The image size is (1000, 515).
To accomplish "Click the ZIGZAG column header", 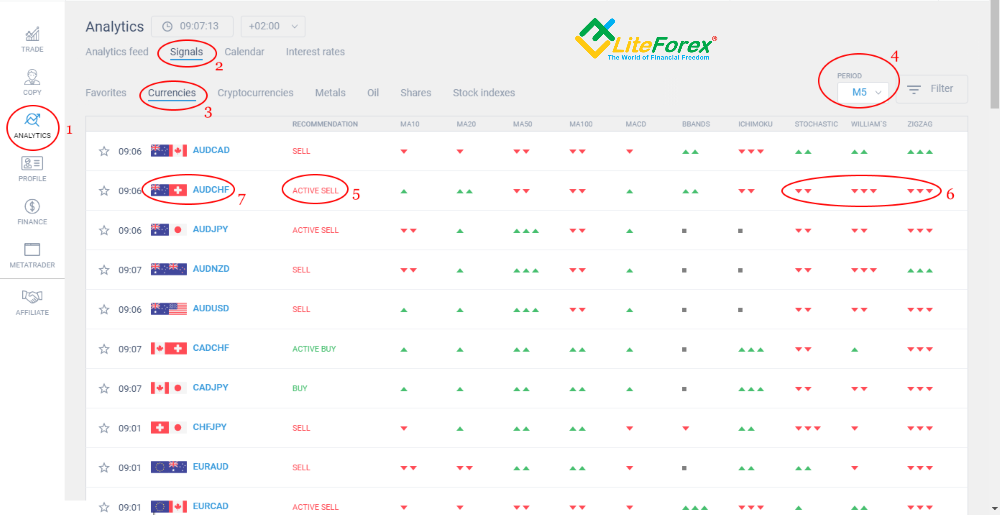I will point(920,124).
